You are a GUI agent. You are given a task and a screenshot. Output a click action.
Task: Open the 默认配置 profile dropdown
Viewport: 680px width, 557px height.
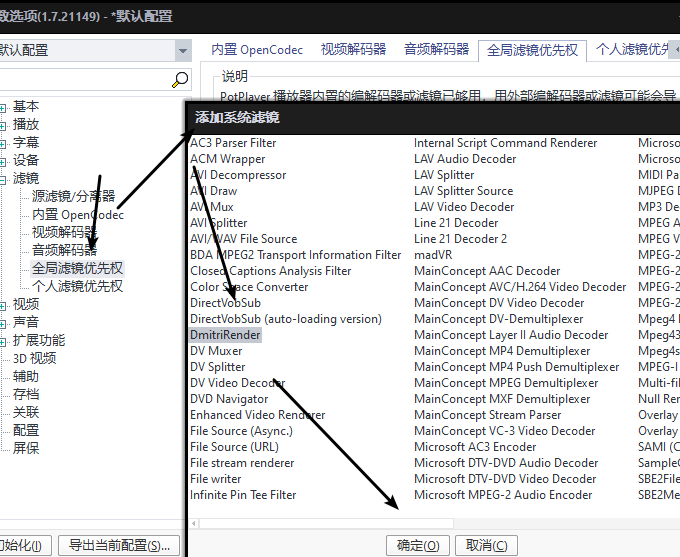[183, 51]
